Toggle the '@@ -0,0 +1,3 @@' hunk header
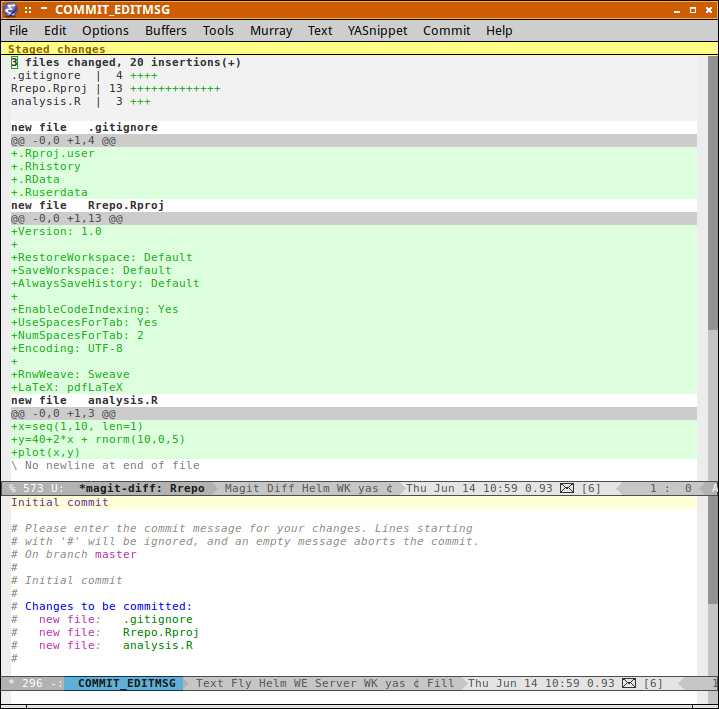This screenshot has width=719, height=709. [x=354, y=414]
